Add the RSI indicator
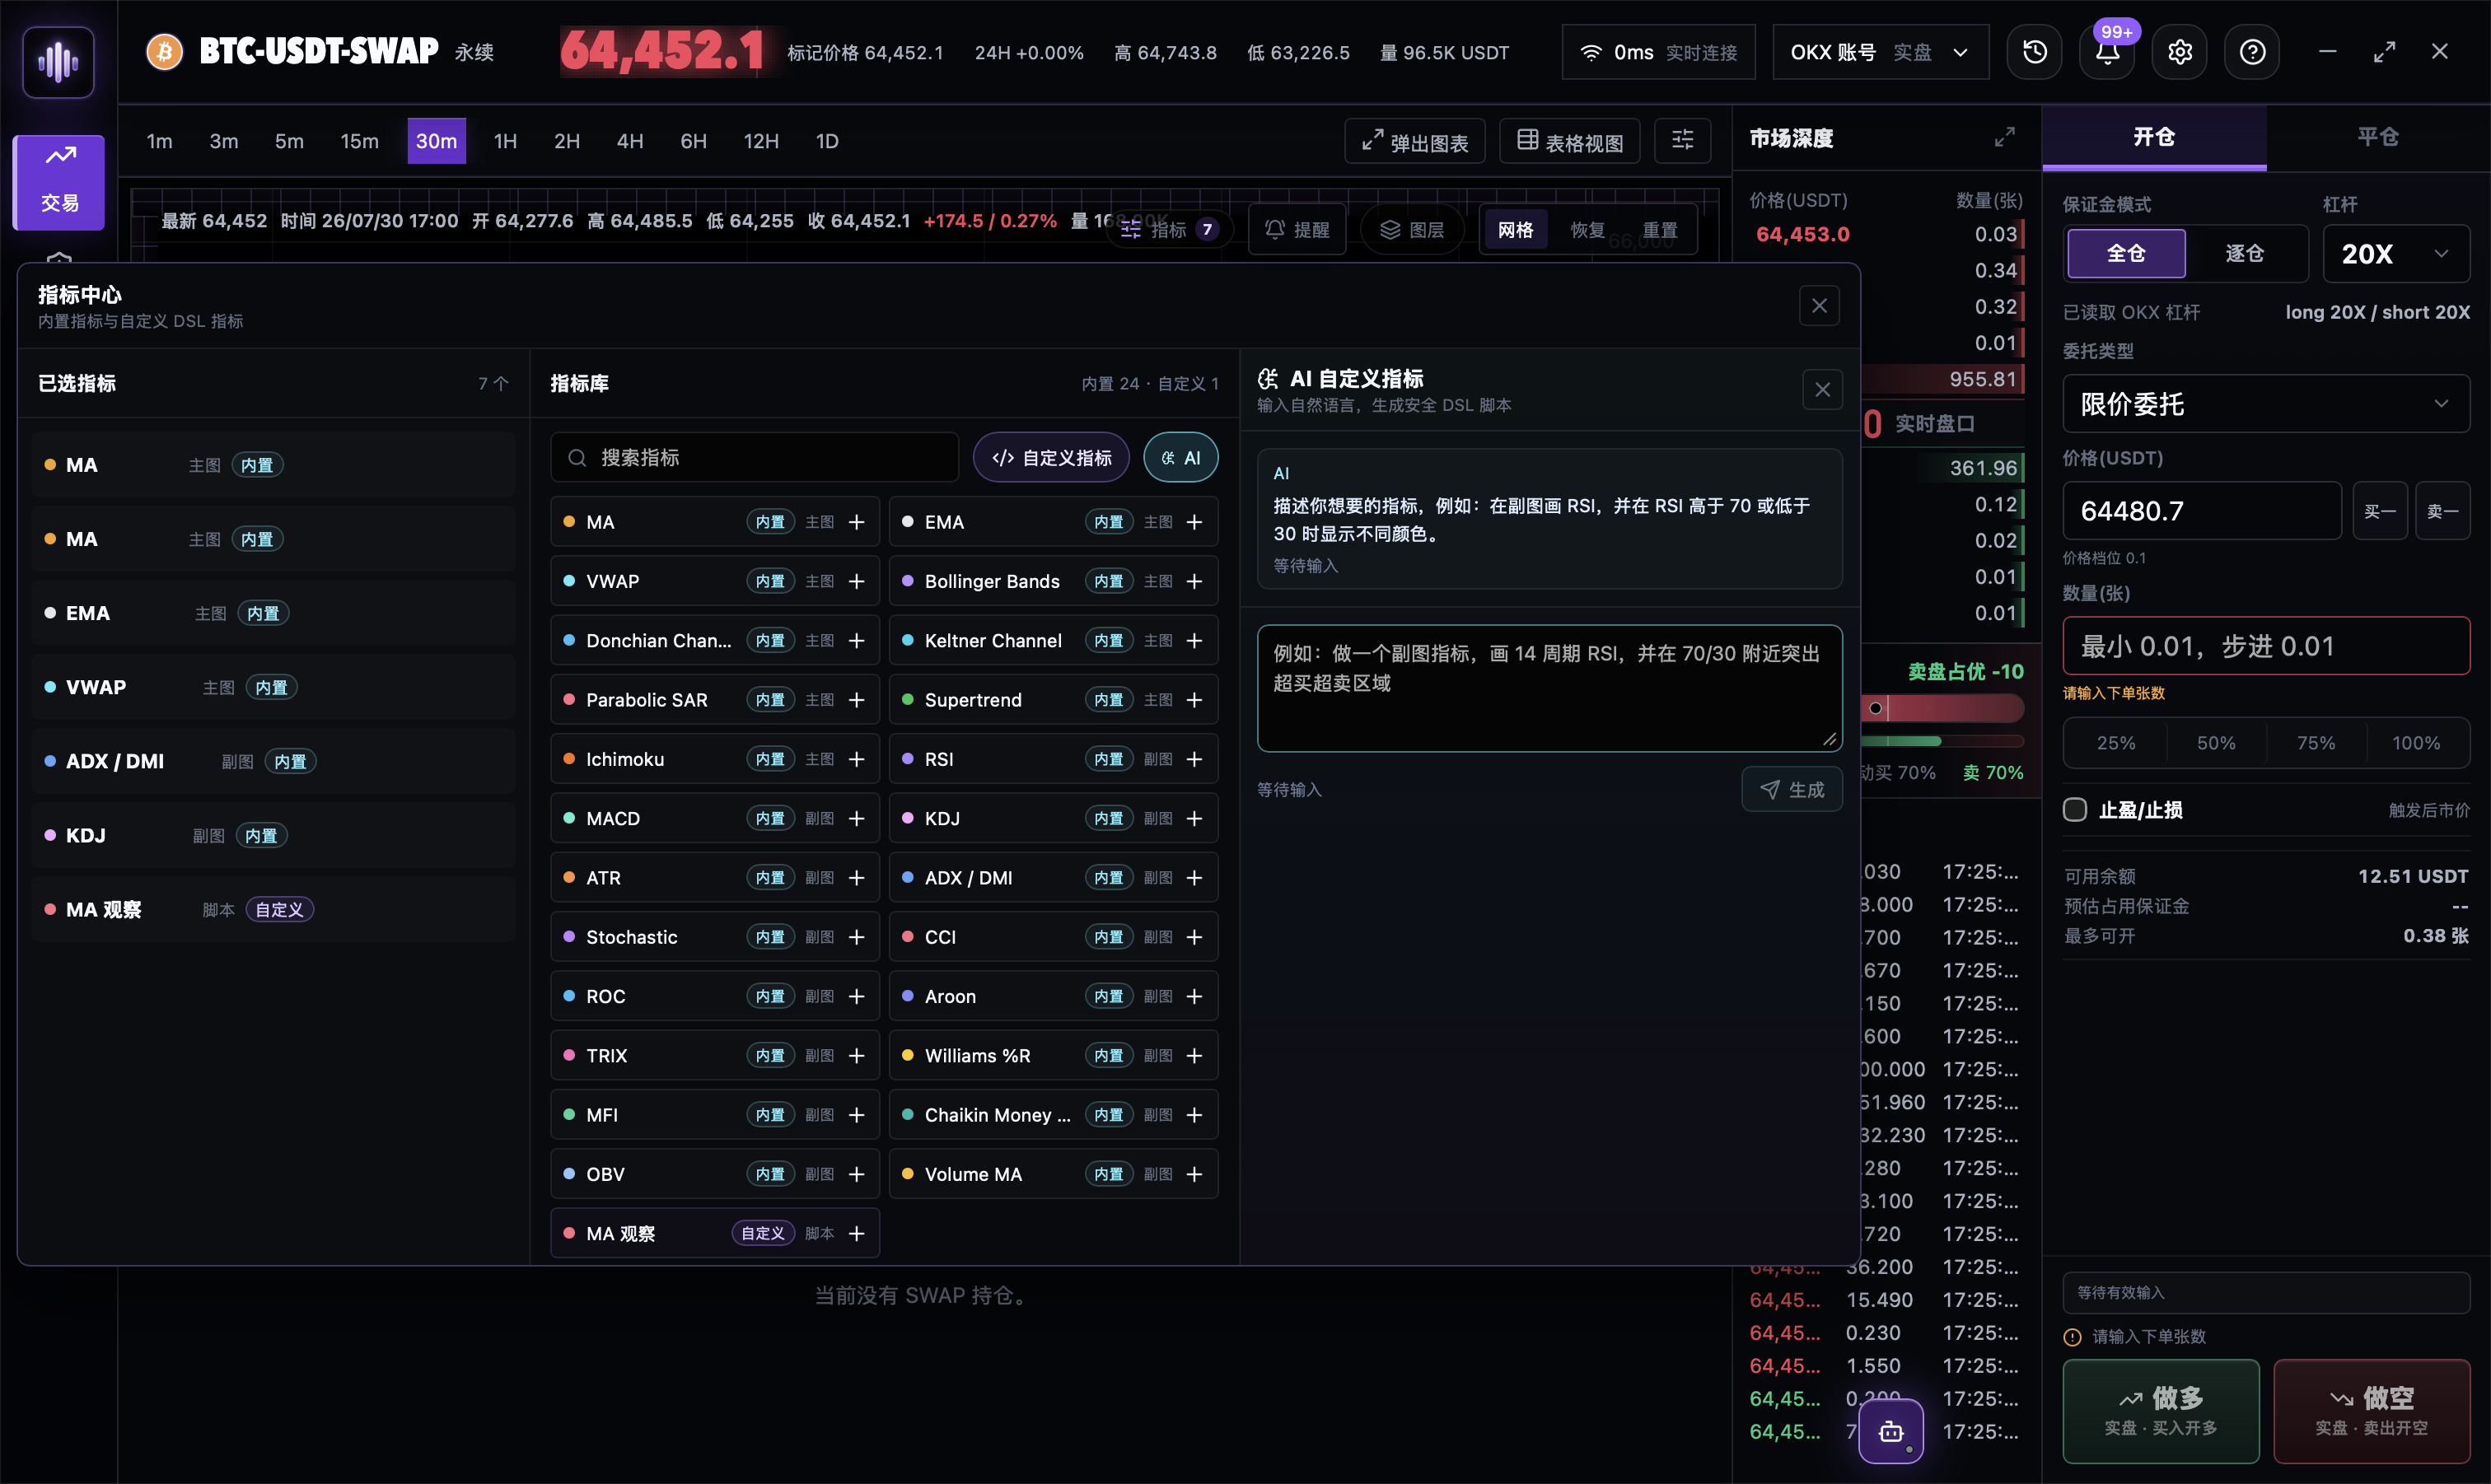This screenshot has width=2491, height=1484. [1194, 759]
